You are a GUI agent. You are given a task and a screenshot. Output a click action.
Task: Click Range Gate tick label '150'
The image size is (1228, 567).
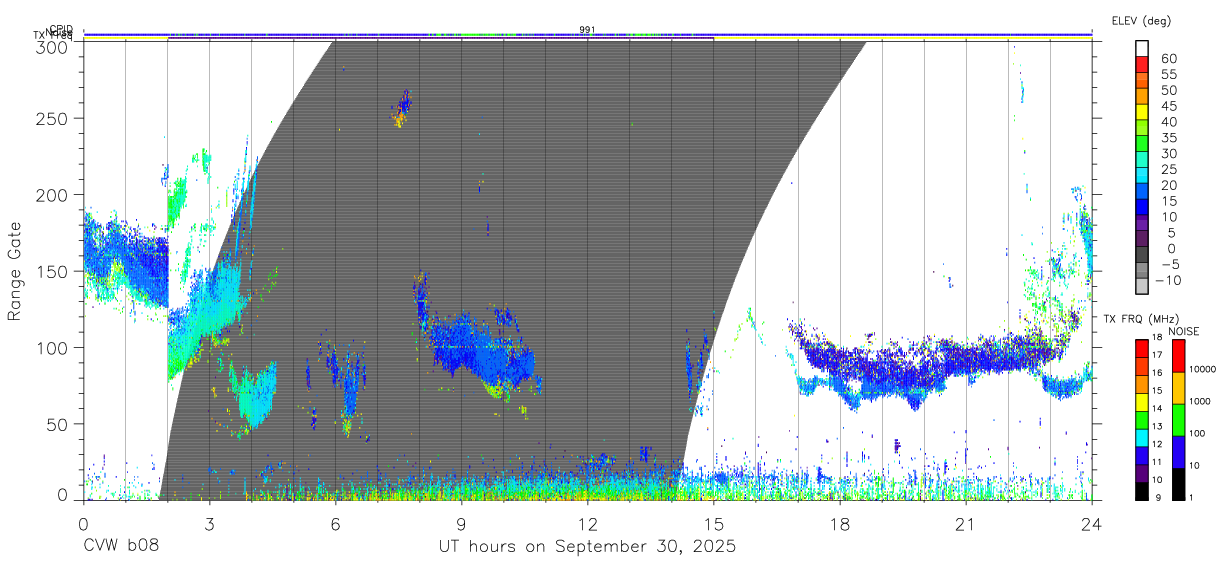pyautogui.click(x=51, y=272)
